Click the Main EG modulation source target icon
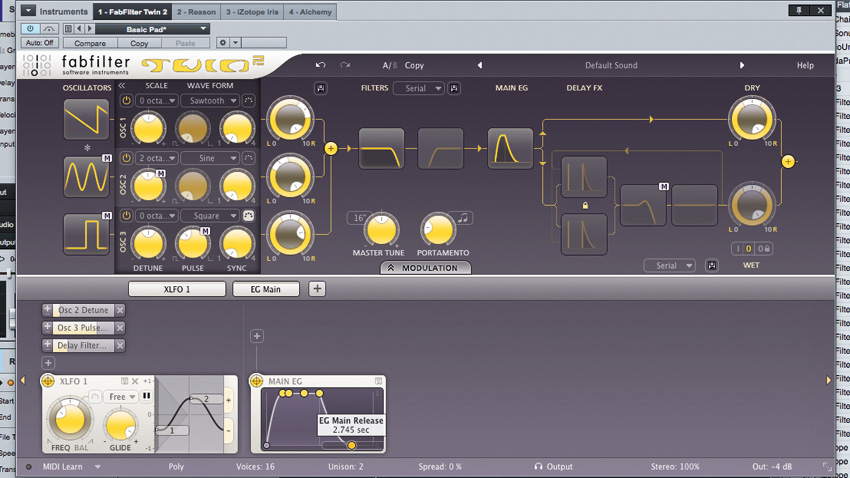The height and width of the screenshot is (478, 850). [x=256, y=382]
